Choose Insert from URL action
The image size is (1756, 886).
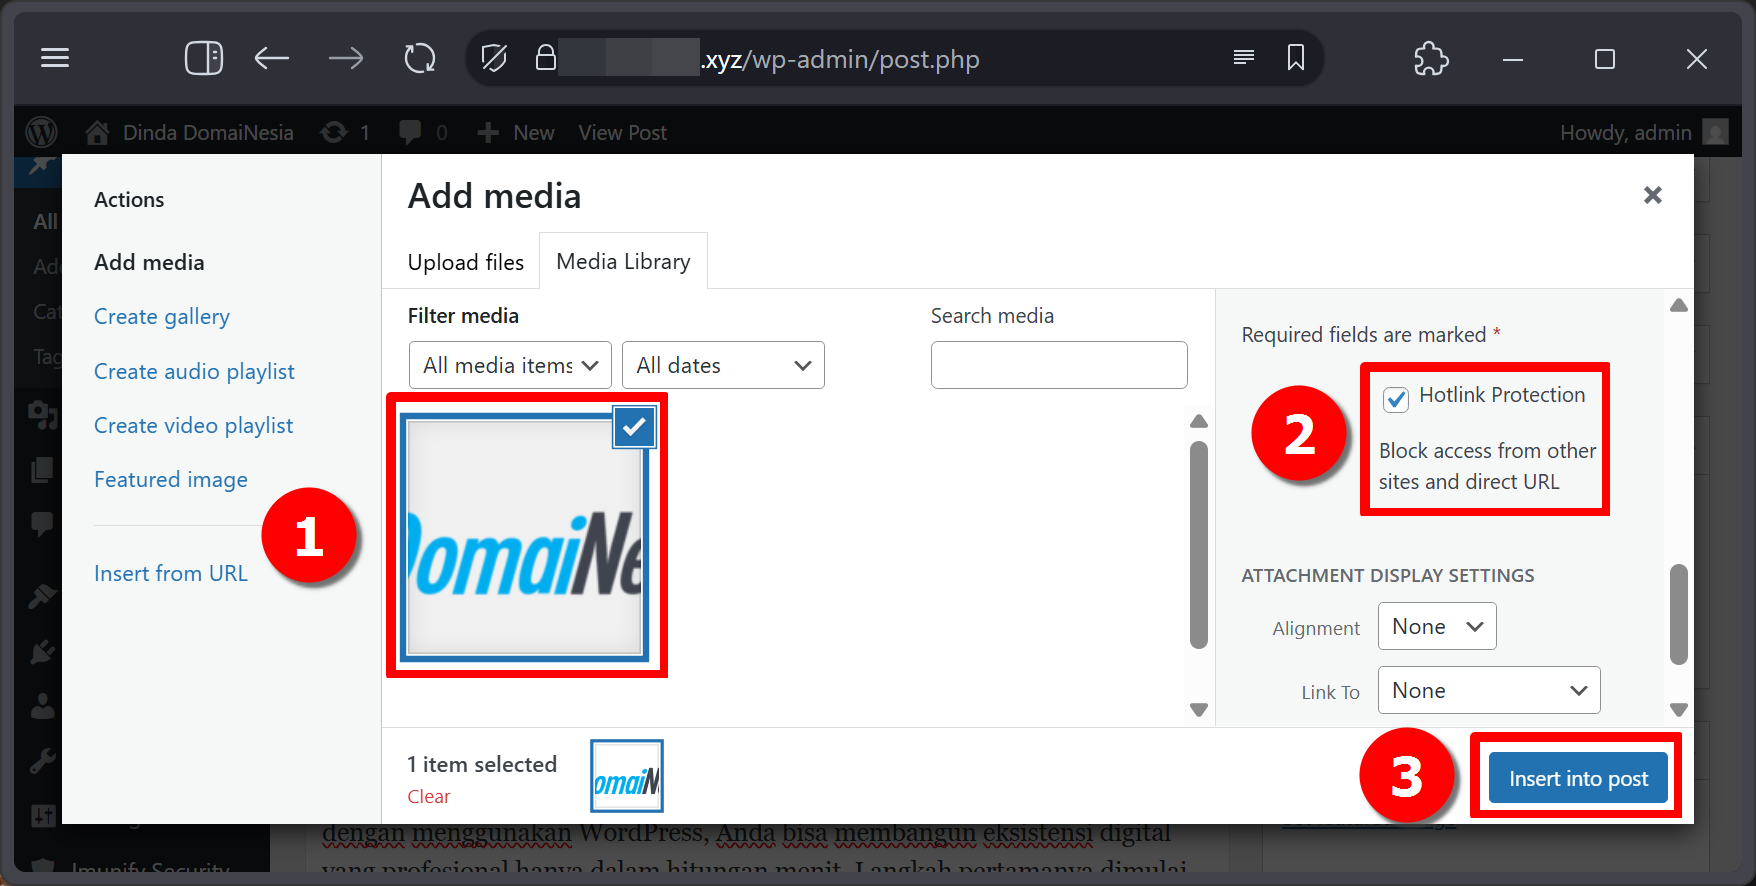click(171, 573)
